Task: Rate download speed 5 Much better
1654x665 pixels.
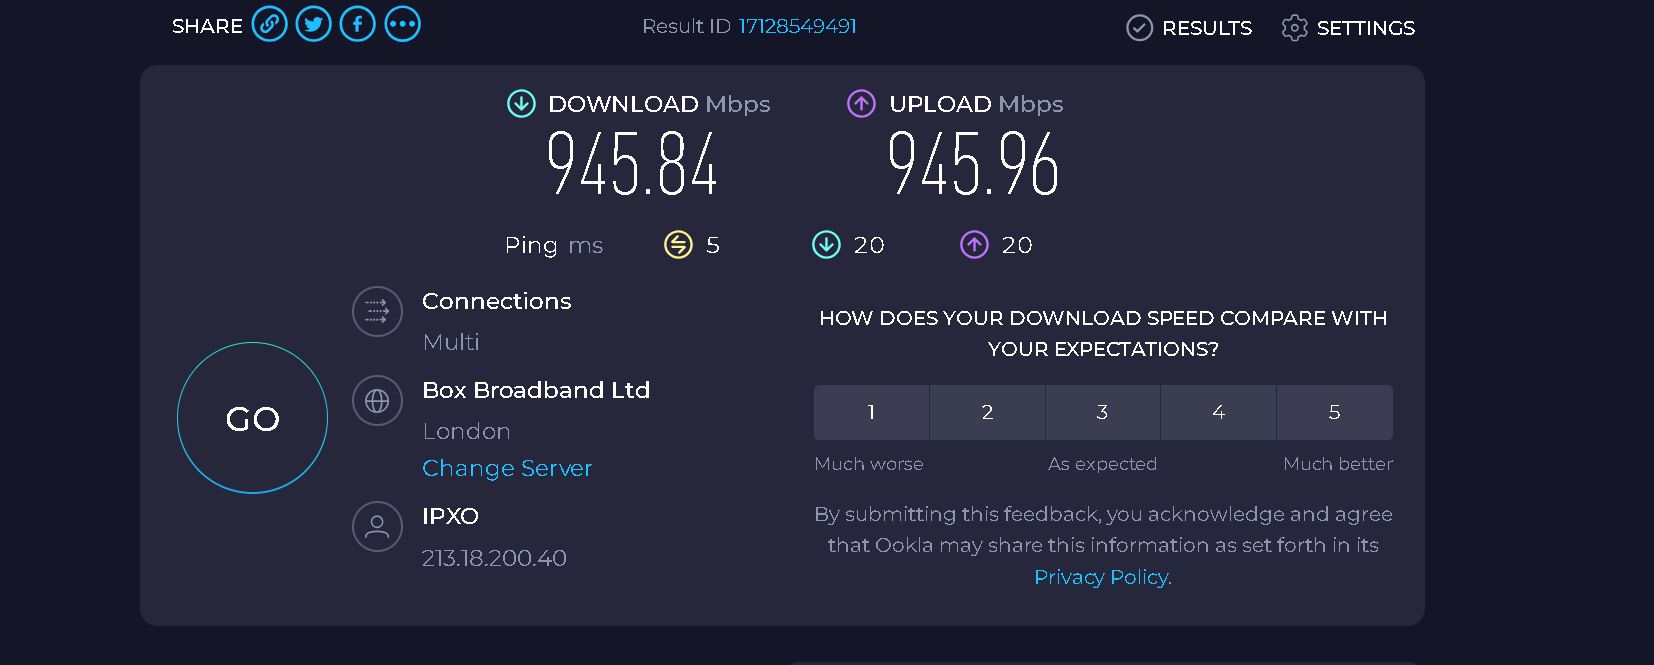Action: 1334,412
